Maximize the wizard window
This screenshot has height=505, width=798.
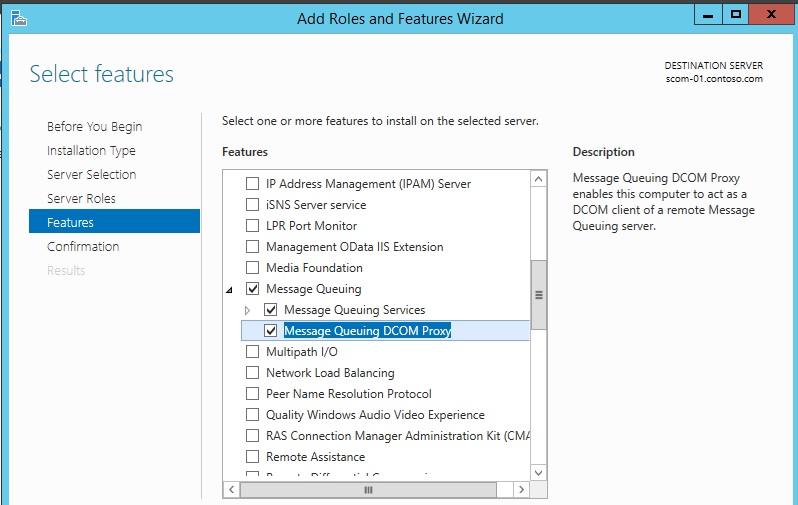click(736, 14)
